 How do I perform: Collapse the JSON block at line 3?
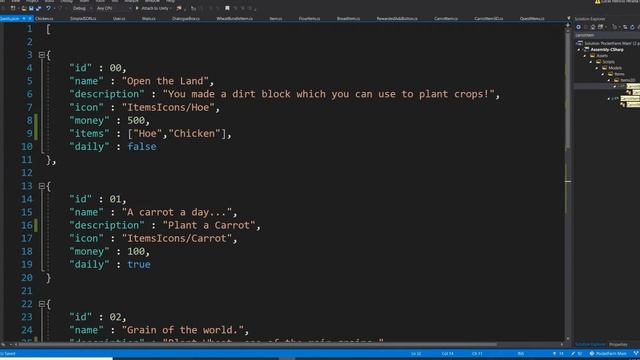coord(42,55)
